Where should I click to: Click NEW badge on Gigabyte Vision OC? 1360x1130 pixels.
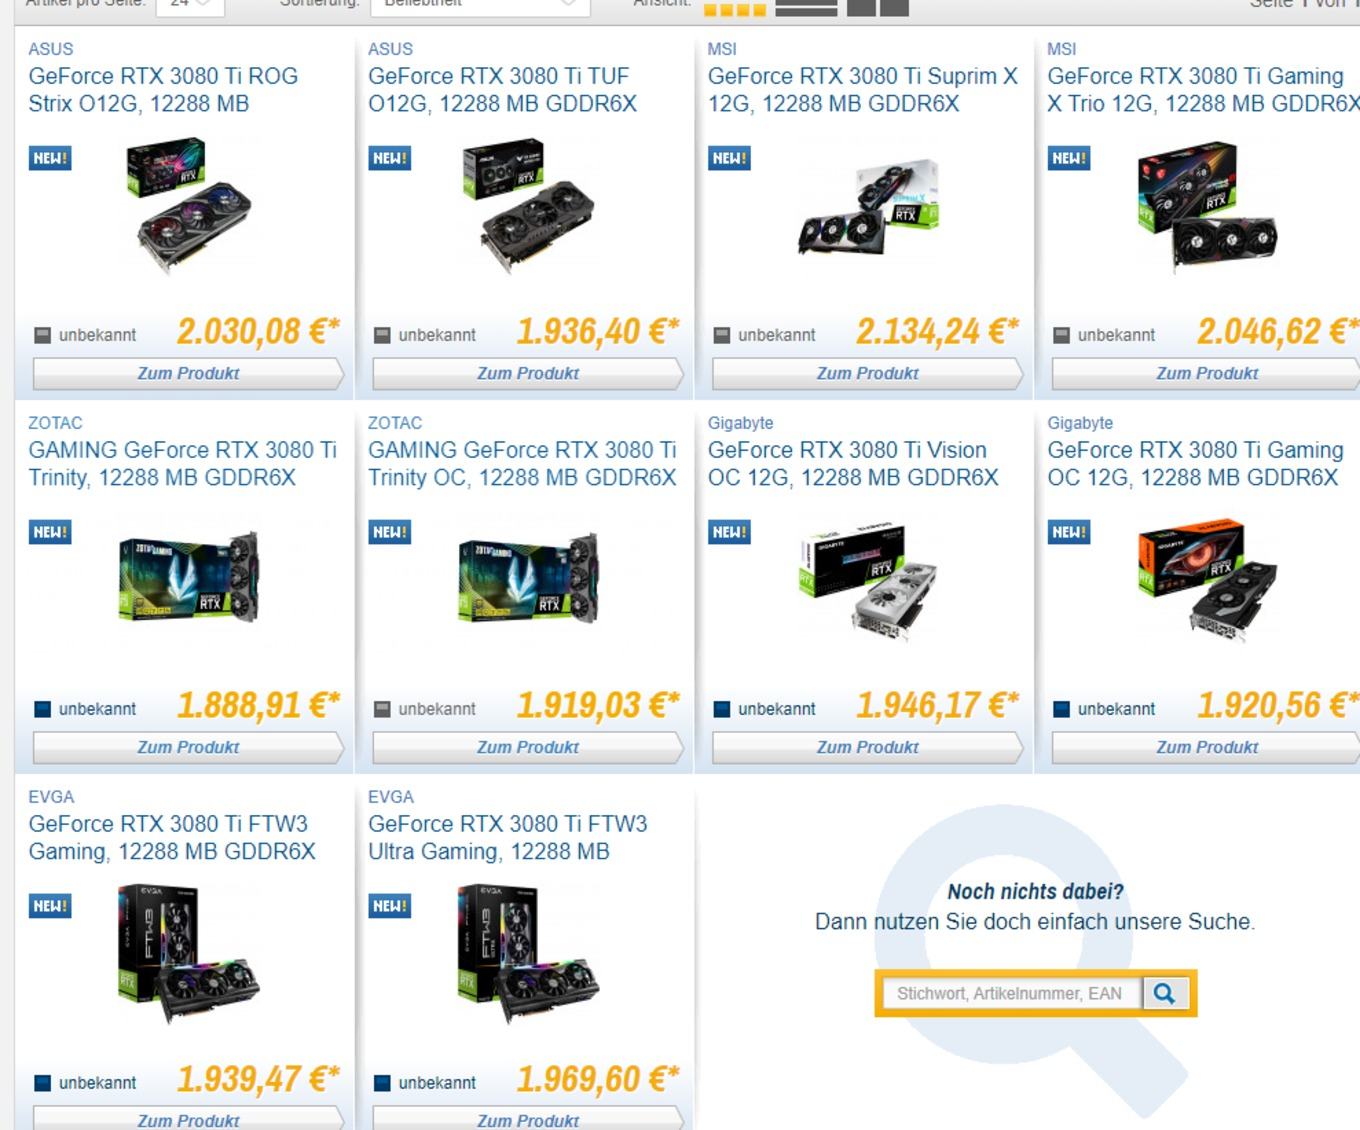pyautogui.click(x=729, y=532)
